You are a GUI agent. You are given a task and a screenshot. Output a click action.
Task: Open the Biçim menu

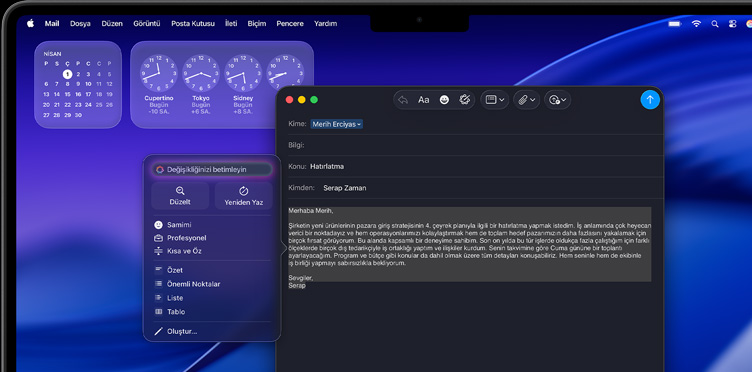pos(257,23)
